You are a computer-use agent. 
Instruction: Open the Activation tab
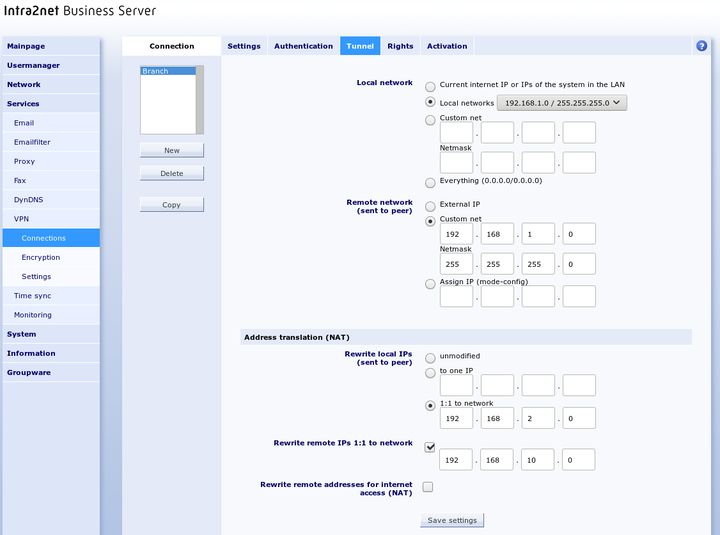tap(447, 46)
